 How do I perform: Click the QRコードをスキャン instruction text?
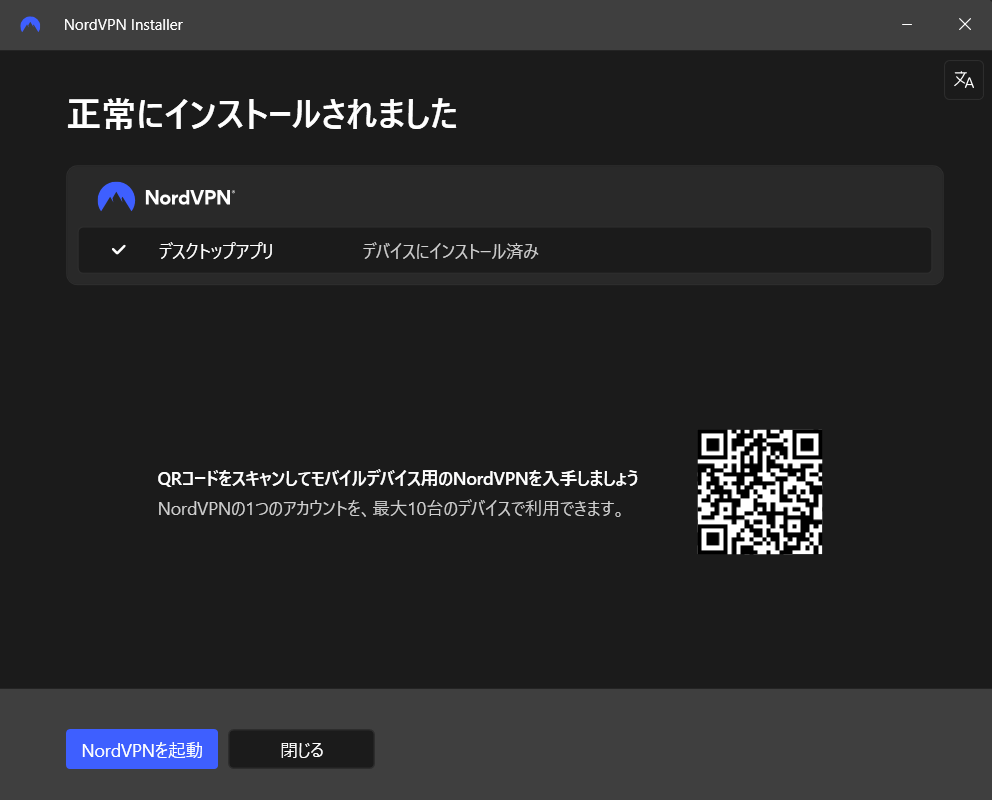[x=397, y=478]
